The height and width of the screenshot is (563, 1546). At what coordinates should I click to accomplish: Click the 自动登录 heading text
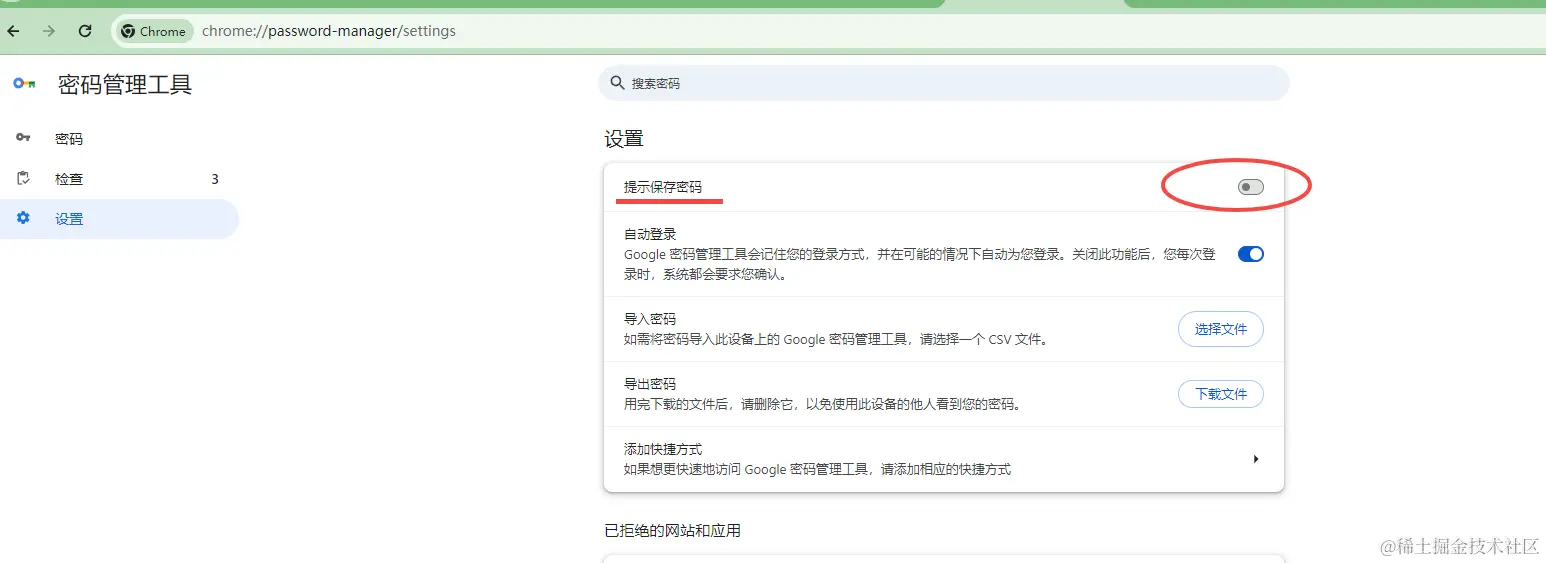click(650, 234)
